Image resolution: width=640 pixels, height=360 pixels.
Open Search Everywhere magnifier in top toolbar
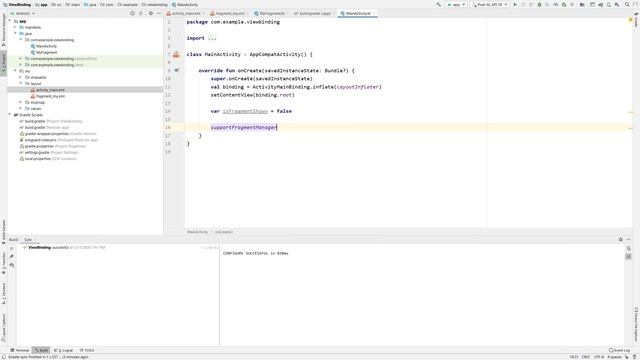(627, 4)
